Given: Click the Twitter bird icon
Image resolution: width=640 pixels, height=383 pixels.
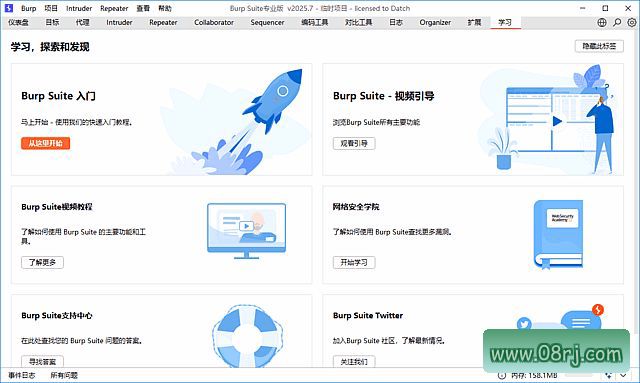Looking at the screenshot, I should point(524,324).
